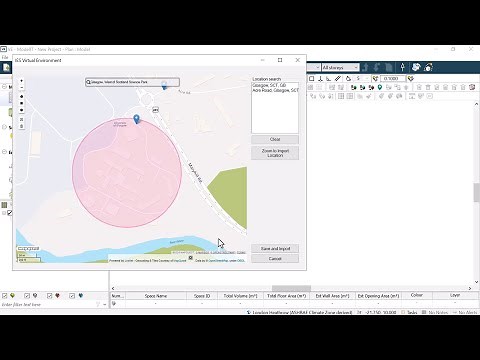Image resolution: width=480 pixels, height=360 pixels.
Task: Select 'Acre Road, Glasgow' search result
Action: [x=275, y=90]
